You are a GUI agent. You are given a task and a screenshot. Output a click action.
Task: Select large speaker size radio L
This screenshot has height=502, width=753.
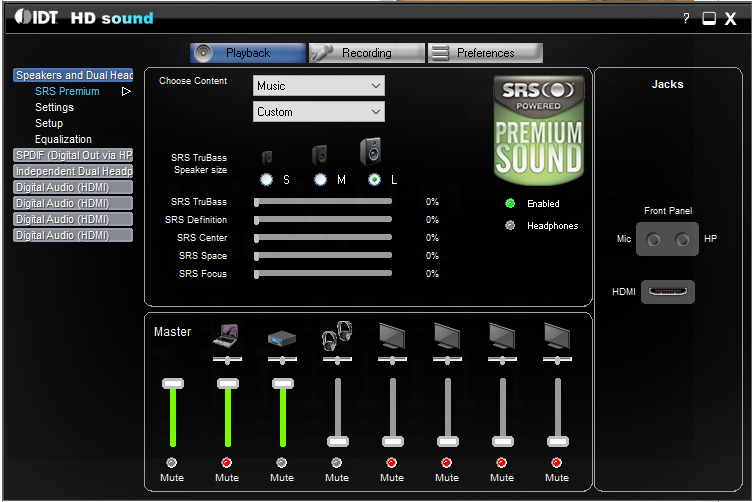coord(374,180)
